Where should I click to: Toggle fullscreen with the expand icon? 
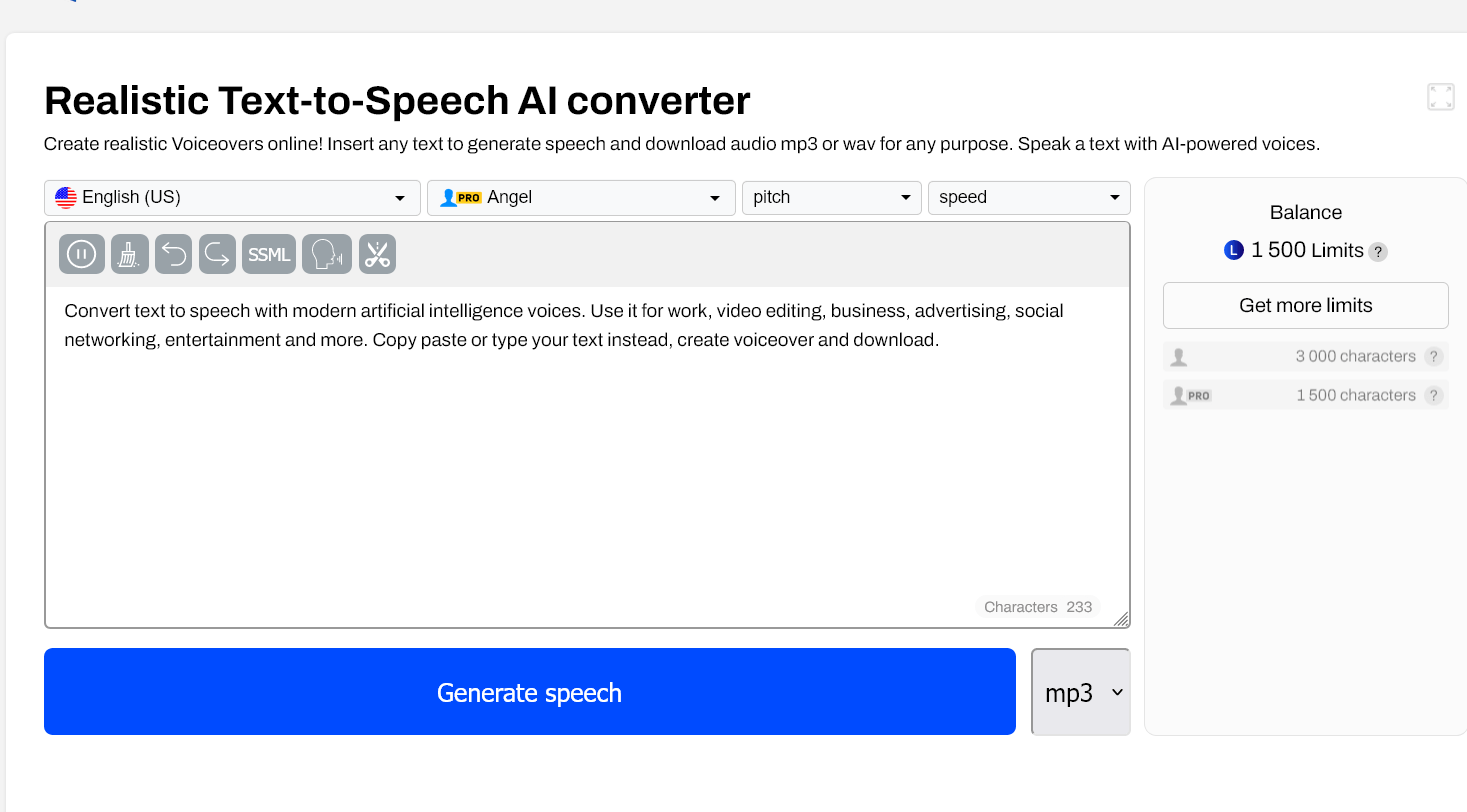(x=1441, y=97)
